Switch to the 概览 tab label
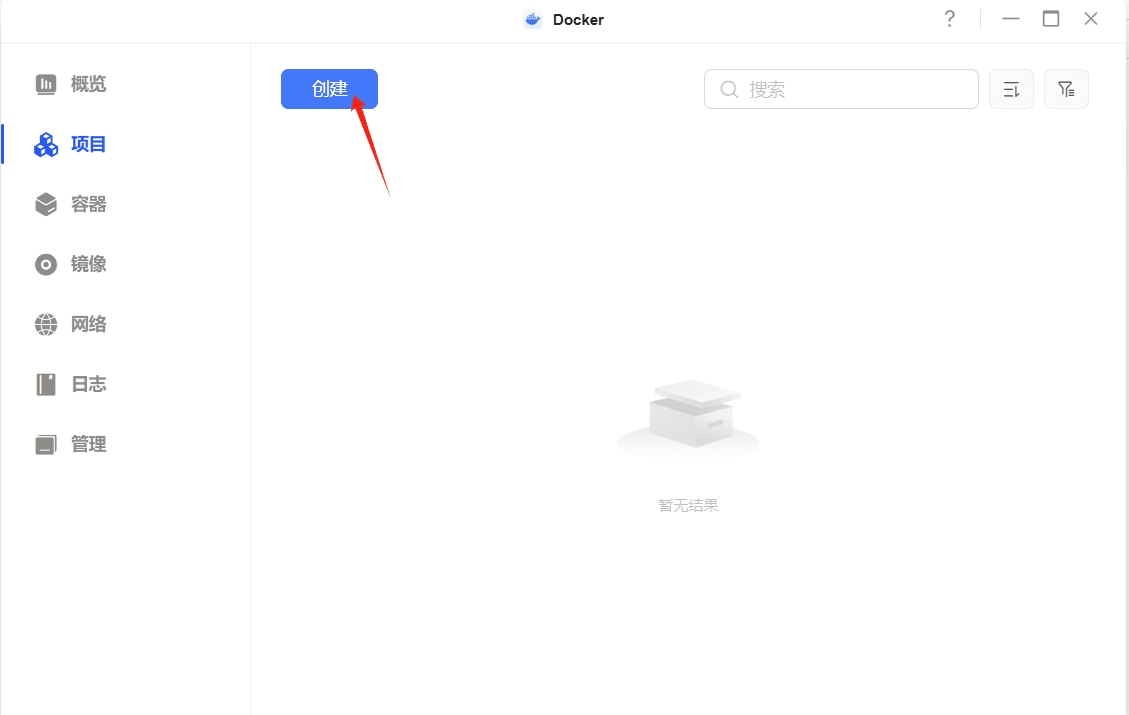The height and width of the screenshot is (715, 1129). (89, 84)
